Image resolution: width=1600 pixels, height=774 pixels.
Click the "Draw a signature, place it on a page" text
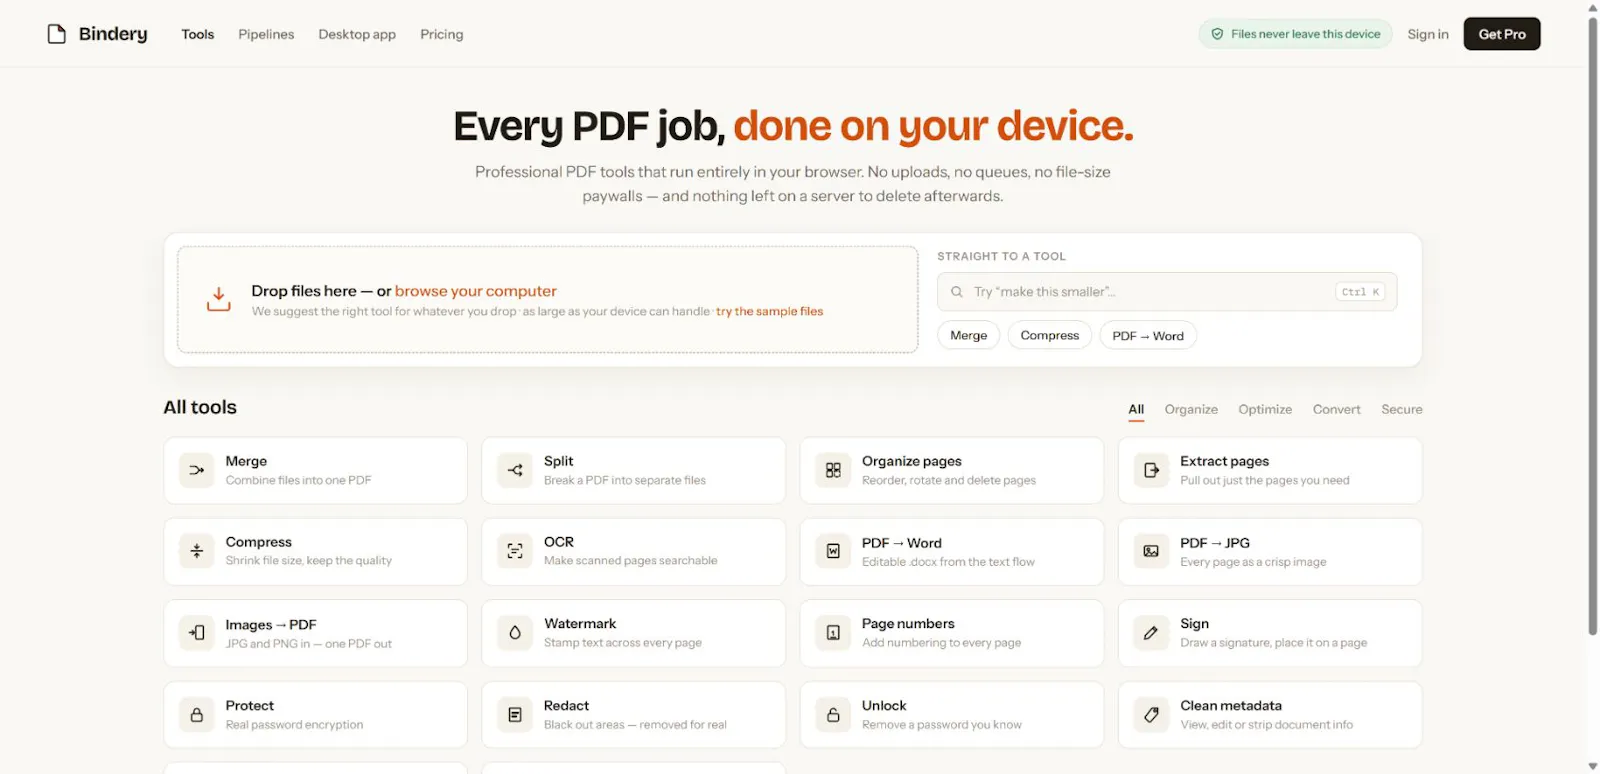pos(1274,643)
